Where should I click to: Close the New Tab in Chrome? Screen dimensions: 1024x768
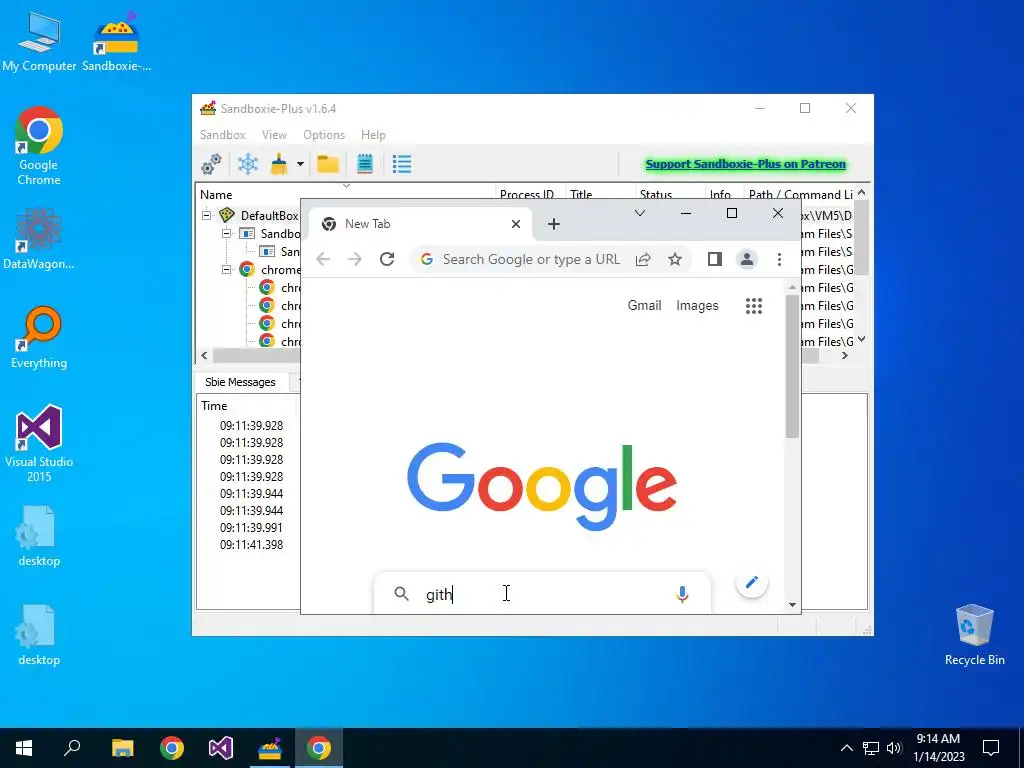[516, 224]
